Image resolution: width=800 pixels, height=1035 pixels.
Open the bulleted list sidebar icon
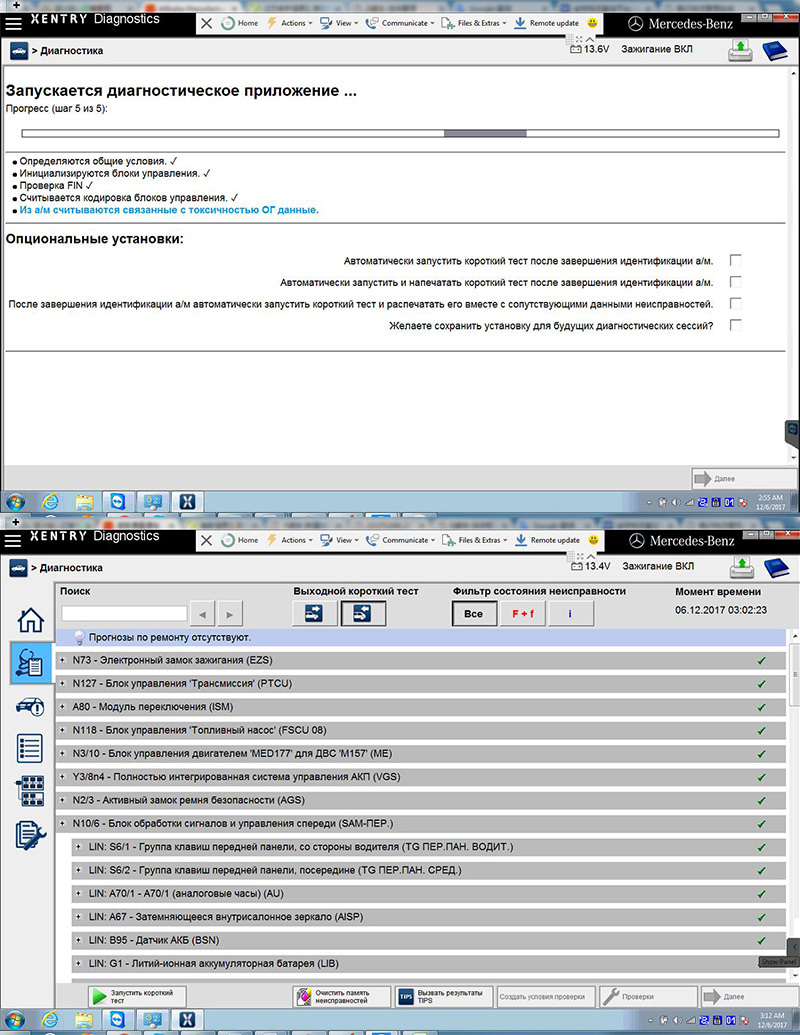[x=30, y=749]
